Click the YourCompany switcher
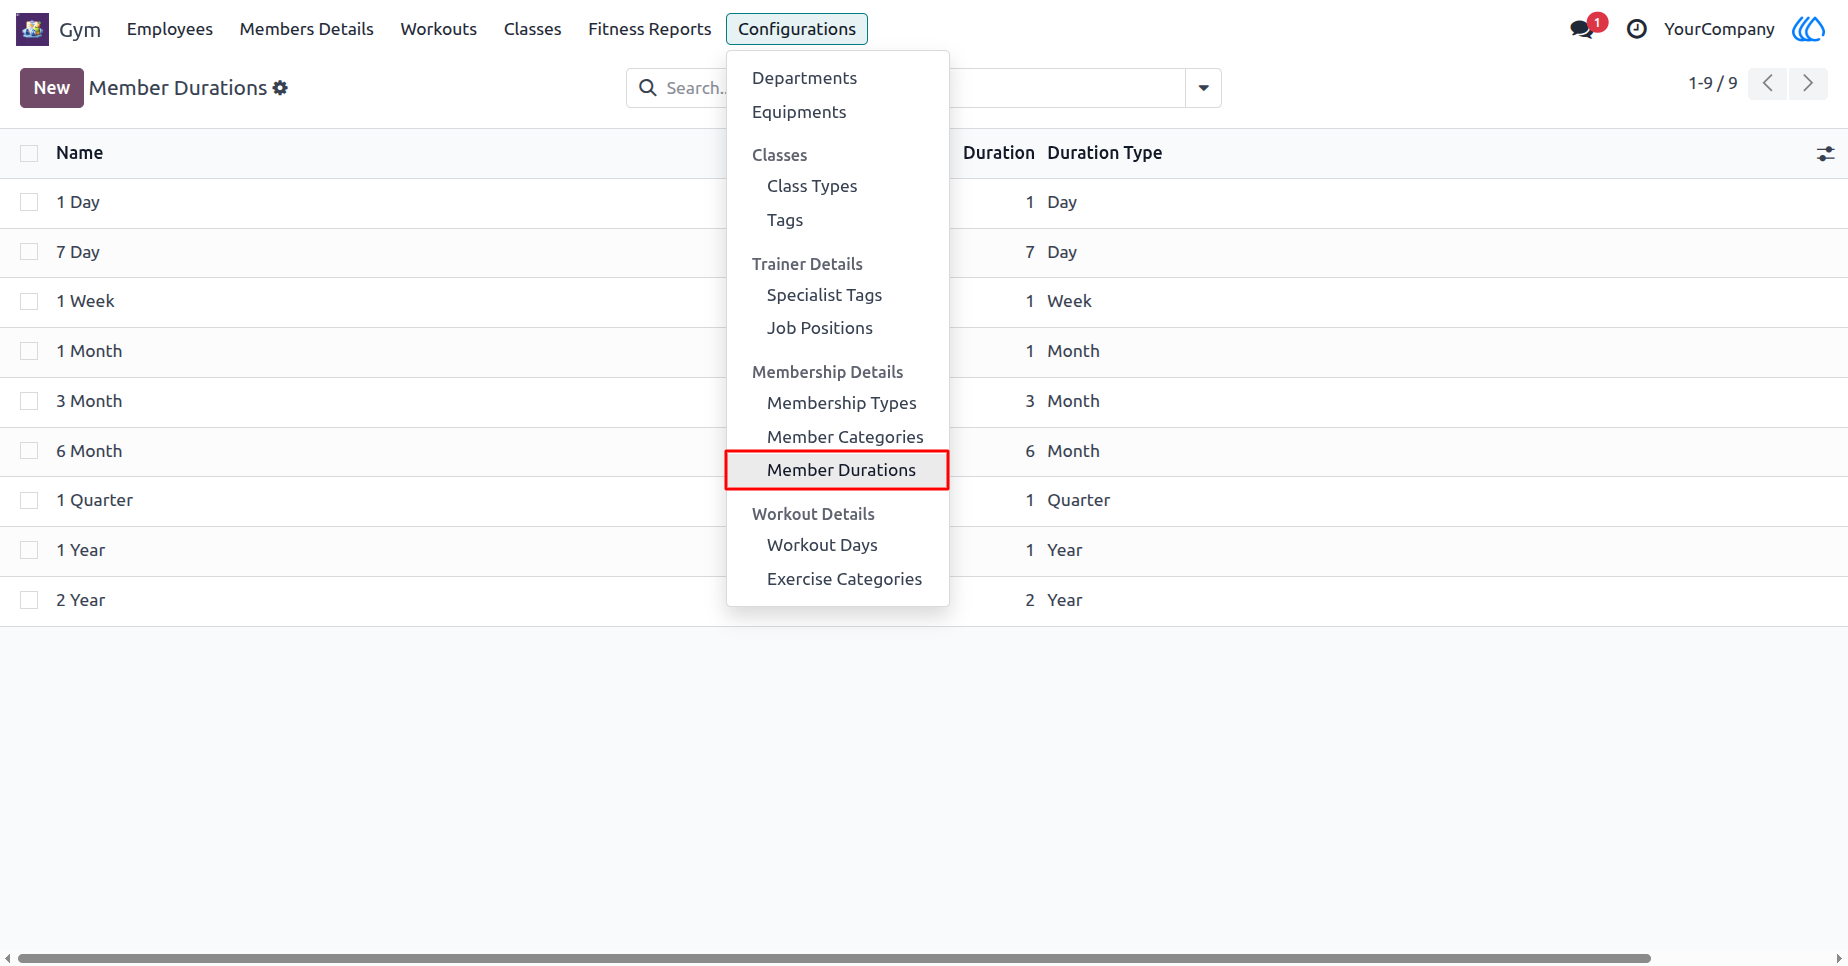The image size is (1848, 966). tap(1719, 29)
